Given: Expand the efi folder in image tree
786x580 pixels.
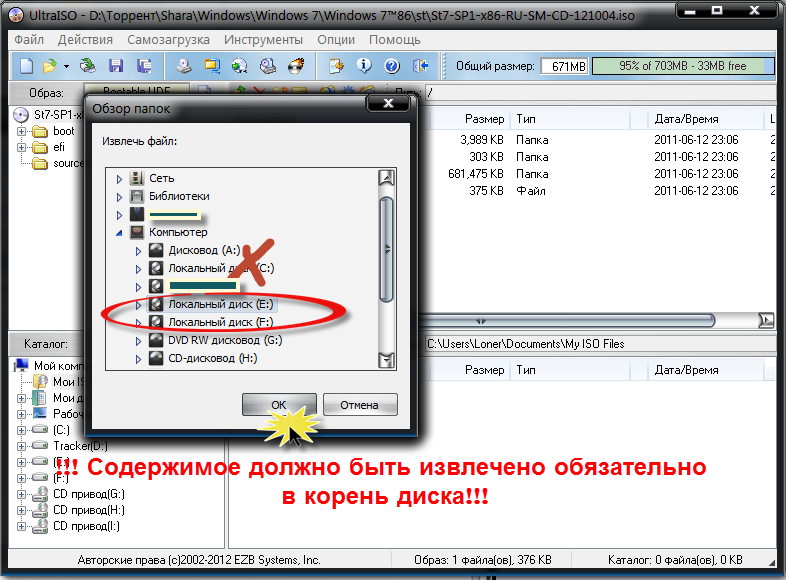Looking at the screenshot, I should (21, 147).
